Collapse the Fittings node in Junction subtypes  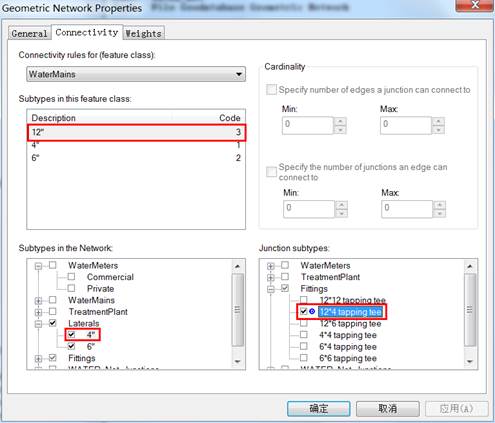point(271,289)
